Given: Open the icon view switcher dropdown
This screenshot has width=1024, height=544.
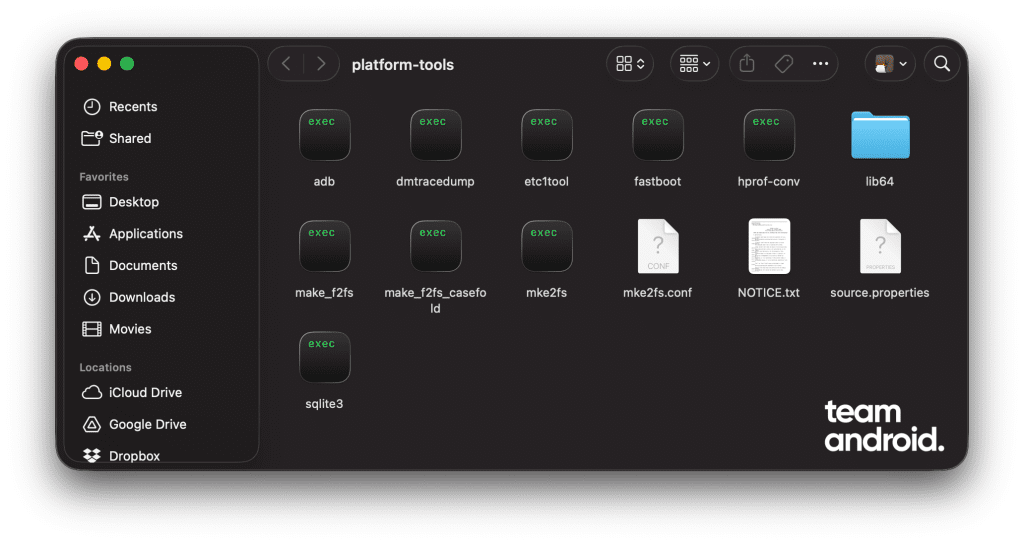Looking at the screenshot, I should (630, 64).
